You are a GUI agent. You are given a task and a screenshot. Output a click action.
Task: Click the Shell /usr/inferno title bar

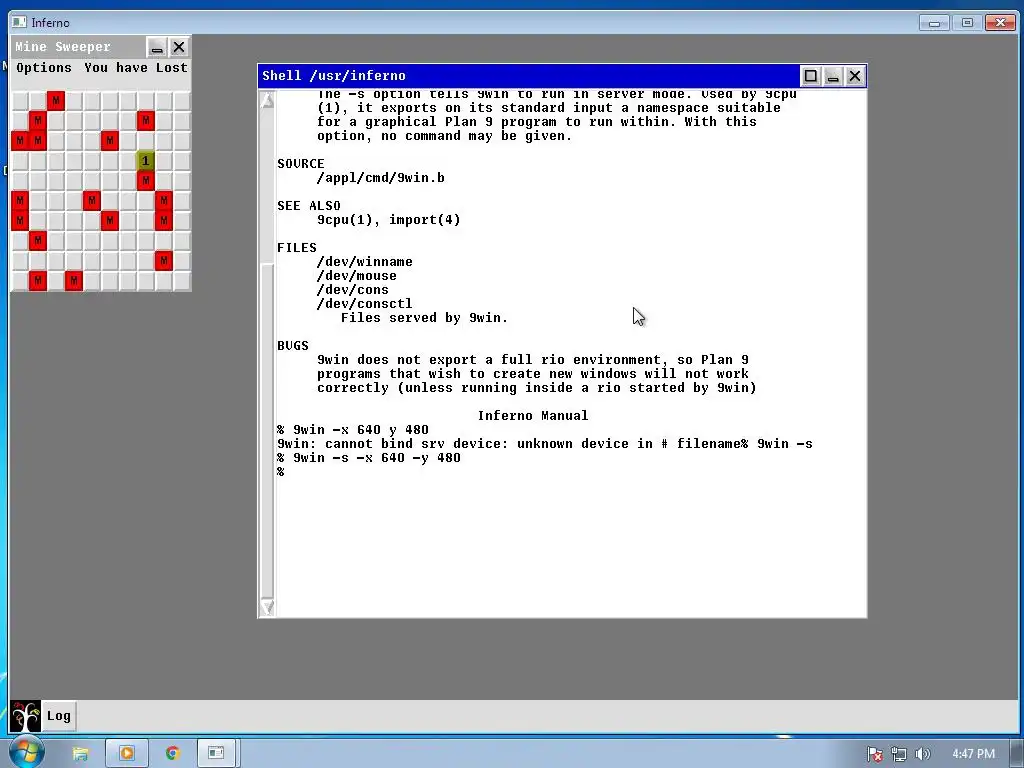point(529,76)
